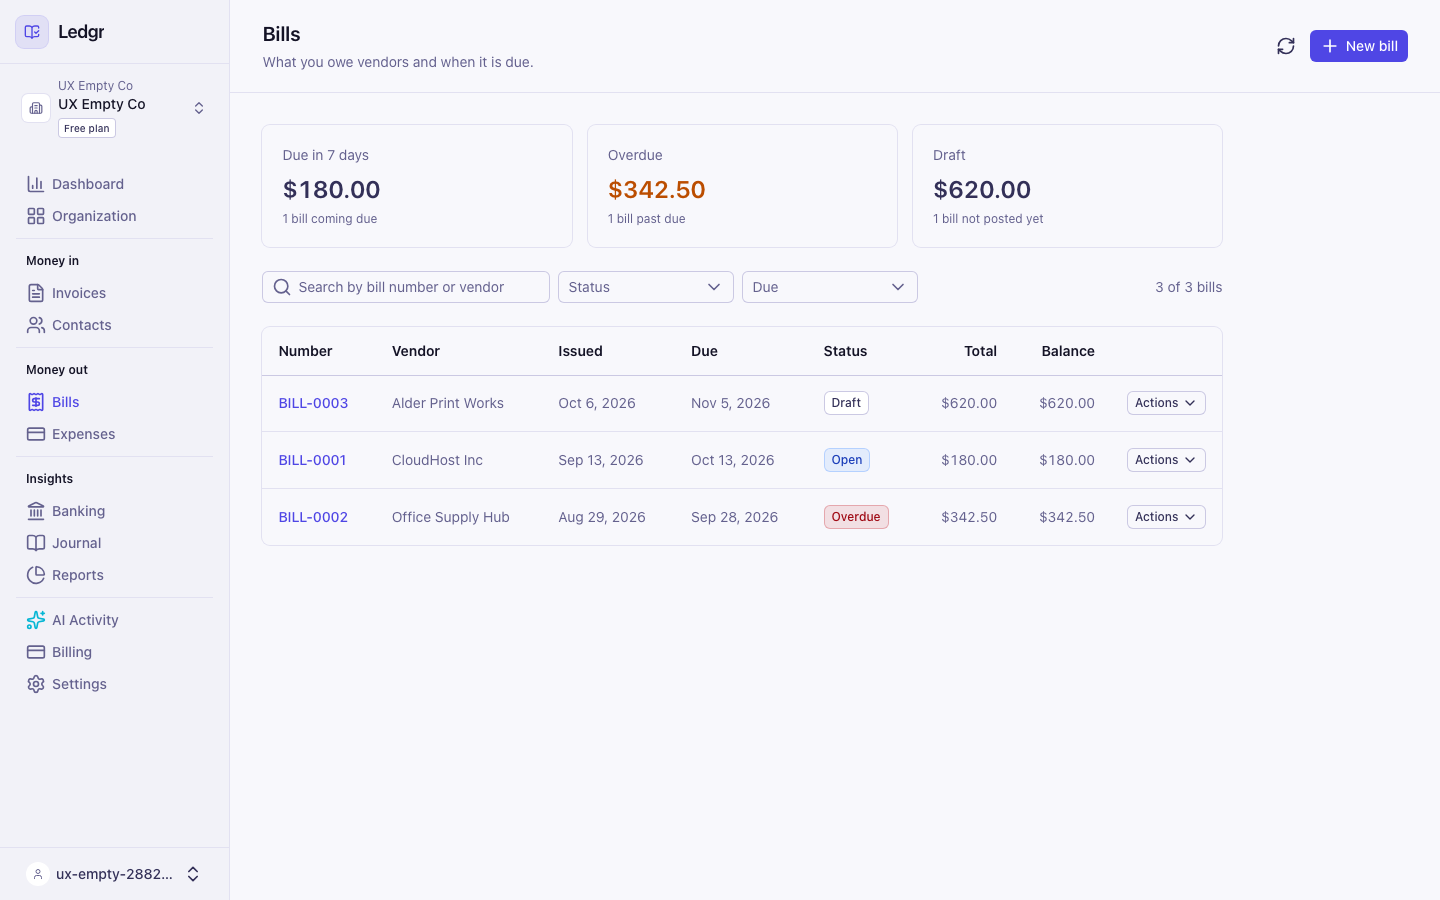Click the AI Activity sparkle icon
The image size is (1440, 900).
point(36,620)
